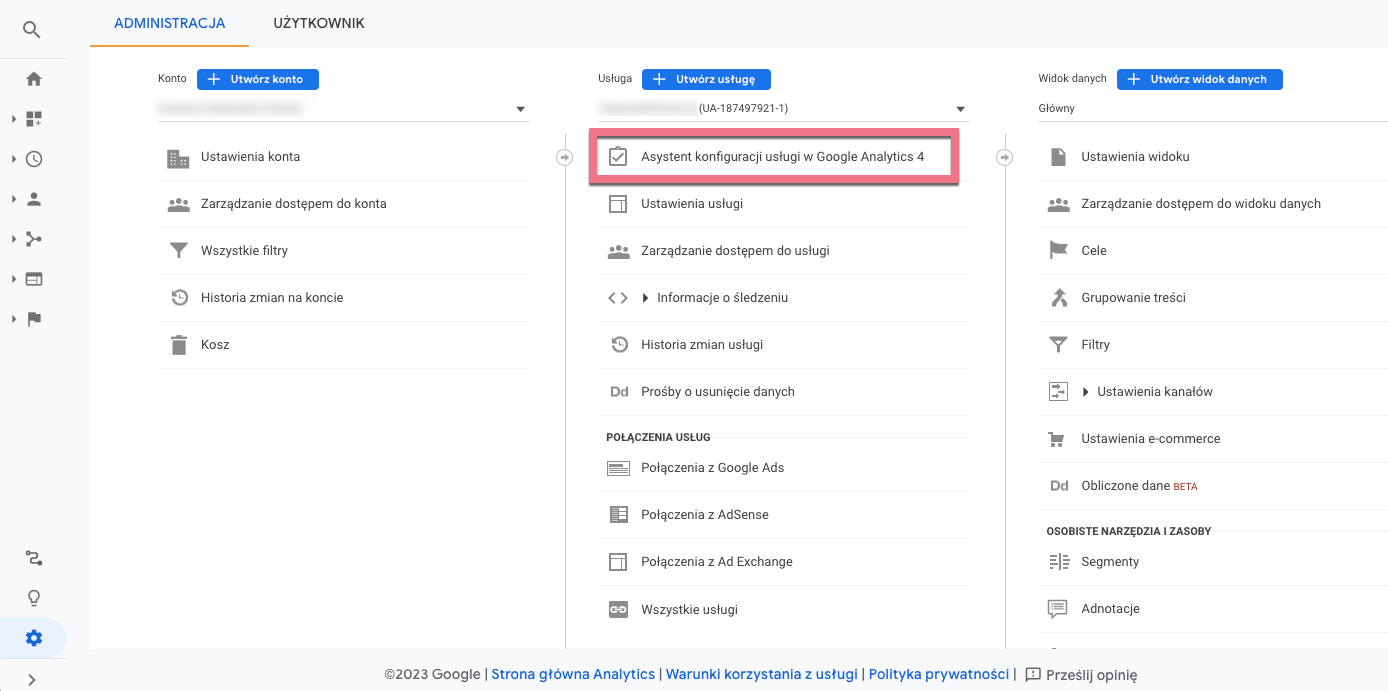Image resolution: width=1388 pixels, height=691 pixels.
Task: Click the Attribution path icon in sidebar
Action: click(34, 558)
